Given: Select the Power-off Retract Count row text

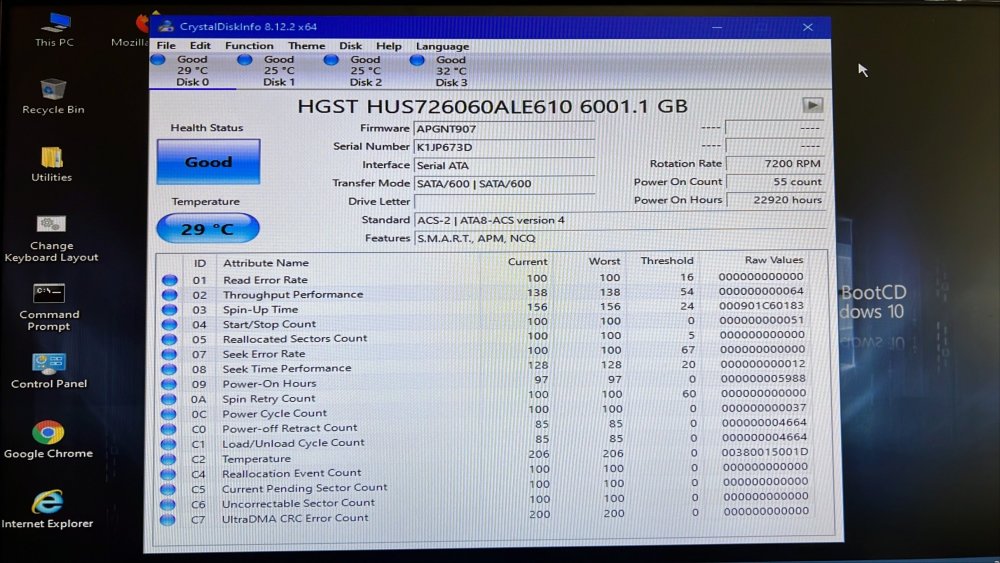Looking at the screenshot, I should click(x=290, y=428).
